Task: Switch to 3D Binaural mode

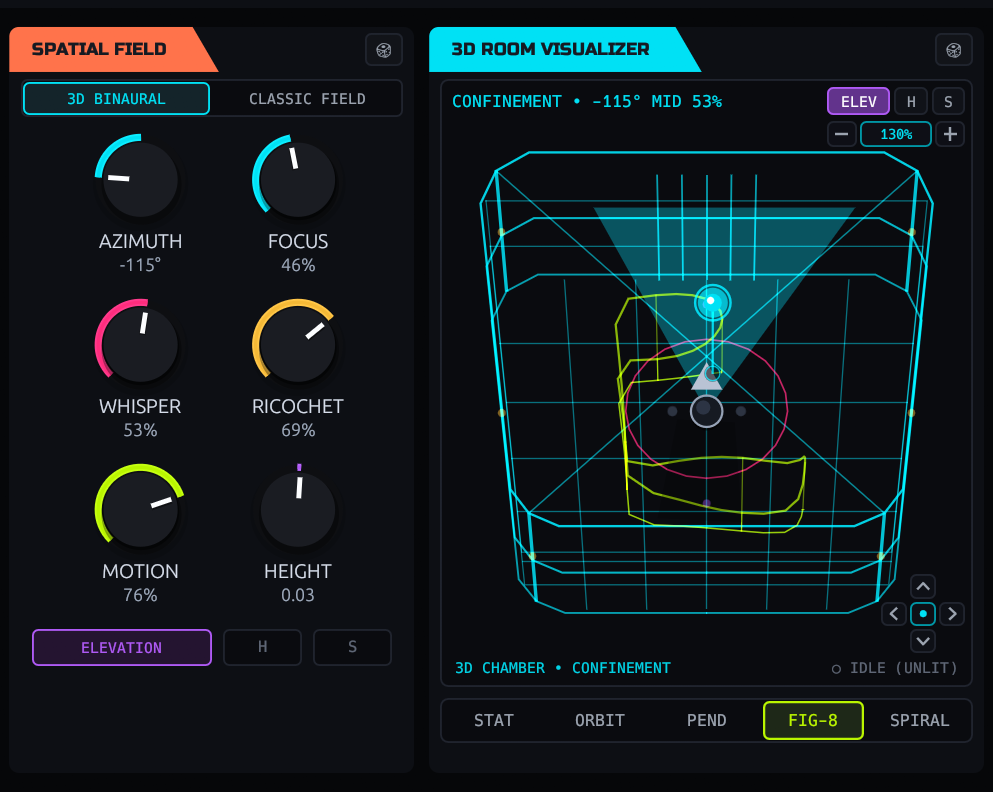Action: coord(117,99)
